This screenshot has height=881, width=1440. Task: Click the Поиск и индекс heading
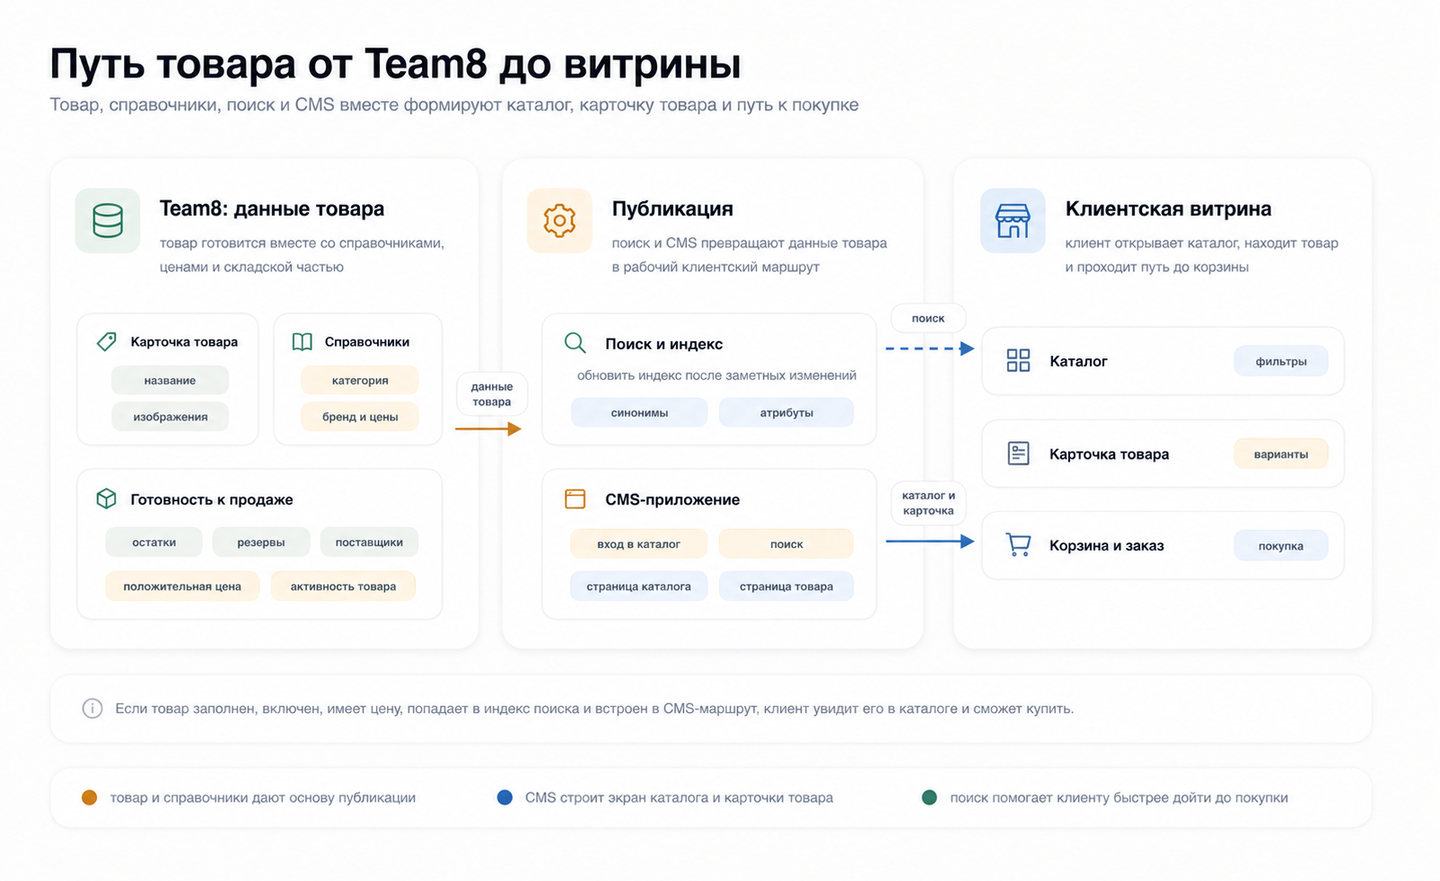tap(664, 343)
